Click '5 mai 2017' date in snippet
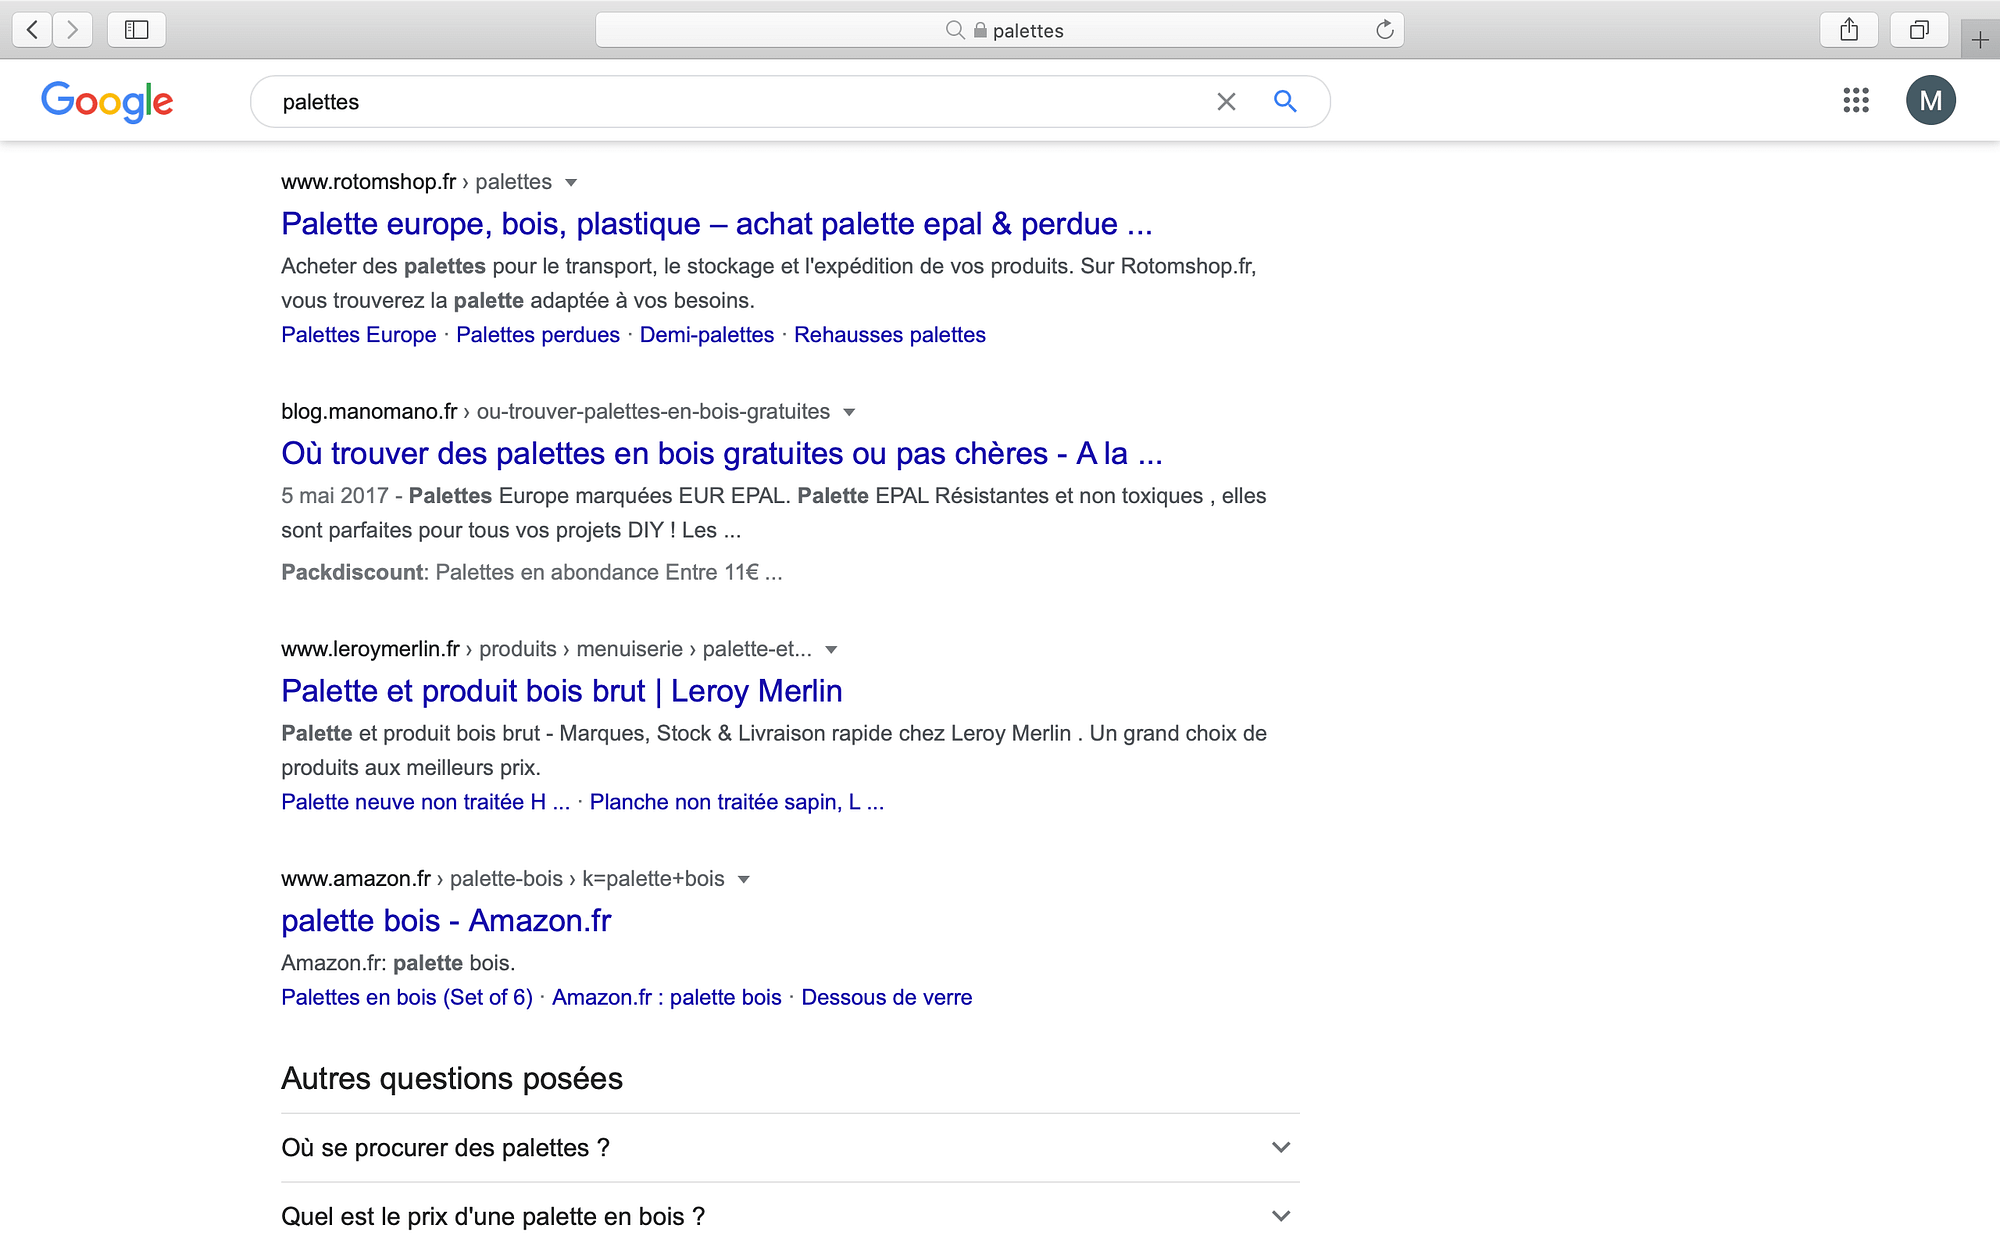Screen dimensions: 2000x1250 [334, 496]
